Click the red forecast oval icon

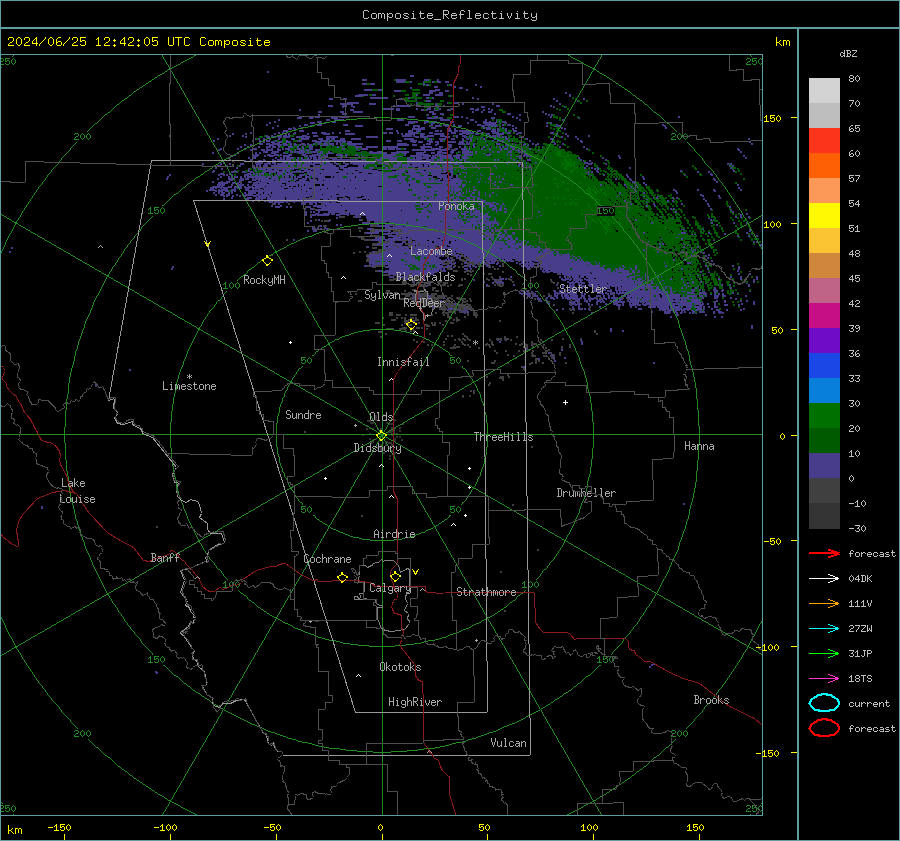pos(824,728)
